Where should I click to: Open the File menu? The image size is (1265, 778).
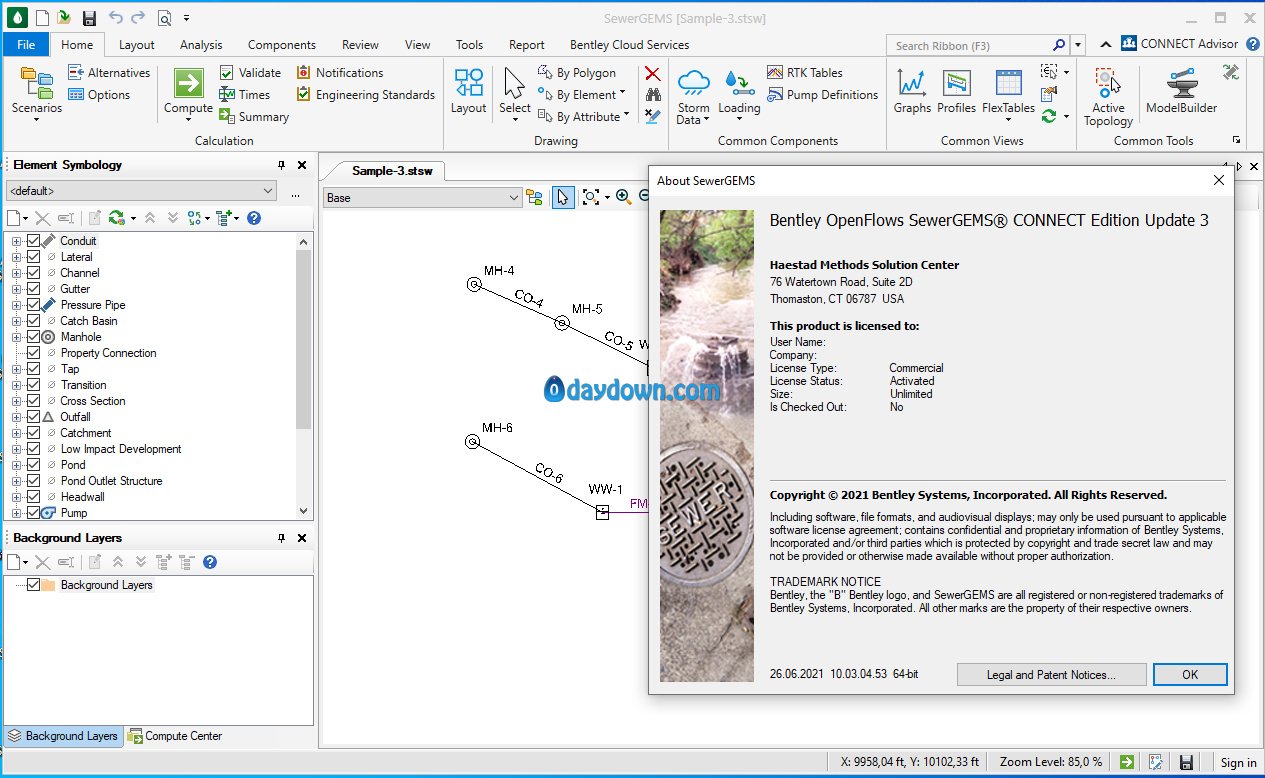[26, 44]
